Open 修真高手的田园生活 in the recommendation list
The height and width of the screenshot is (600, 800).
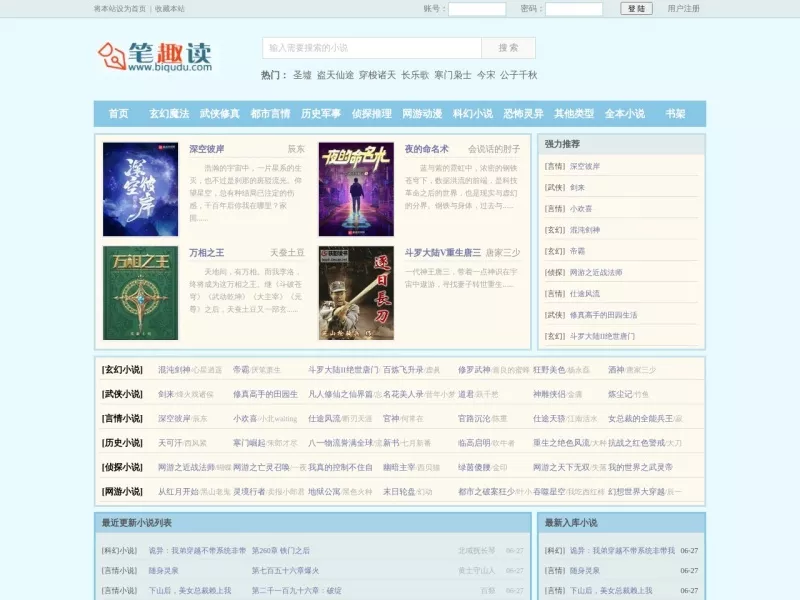tap(603, 315)
